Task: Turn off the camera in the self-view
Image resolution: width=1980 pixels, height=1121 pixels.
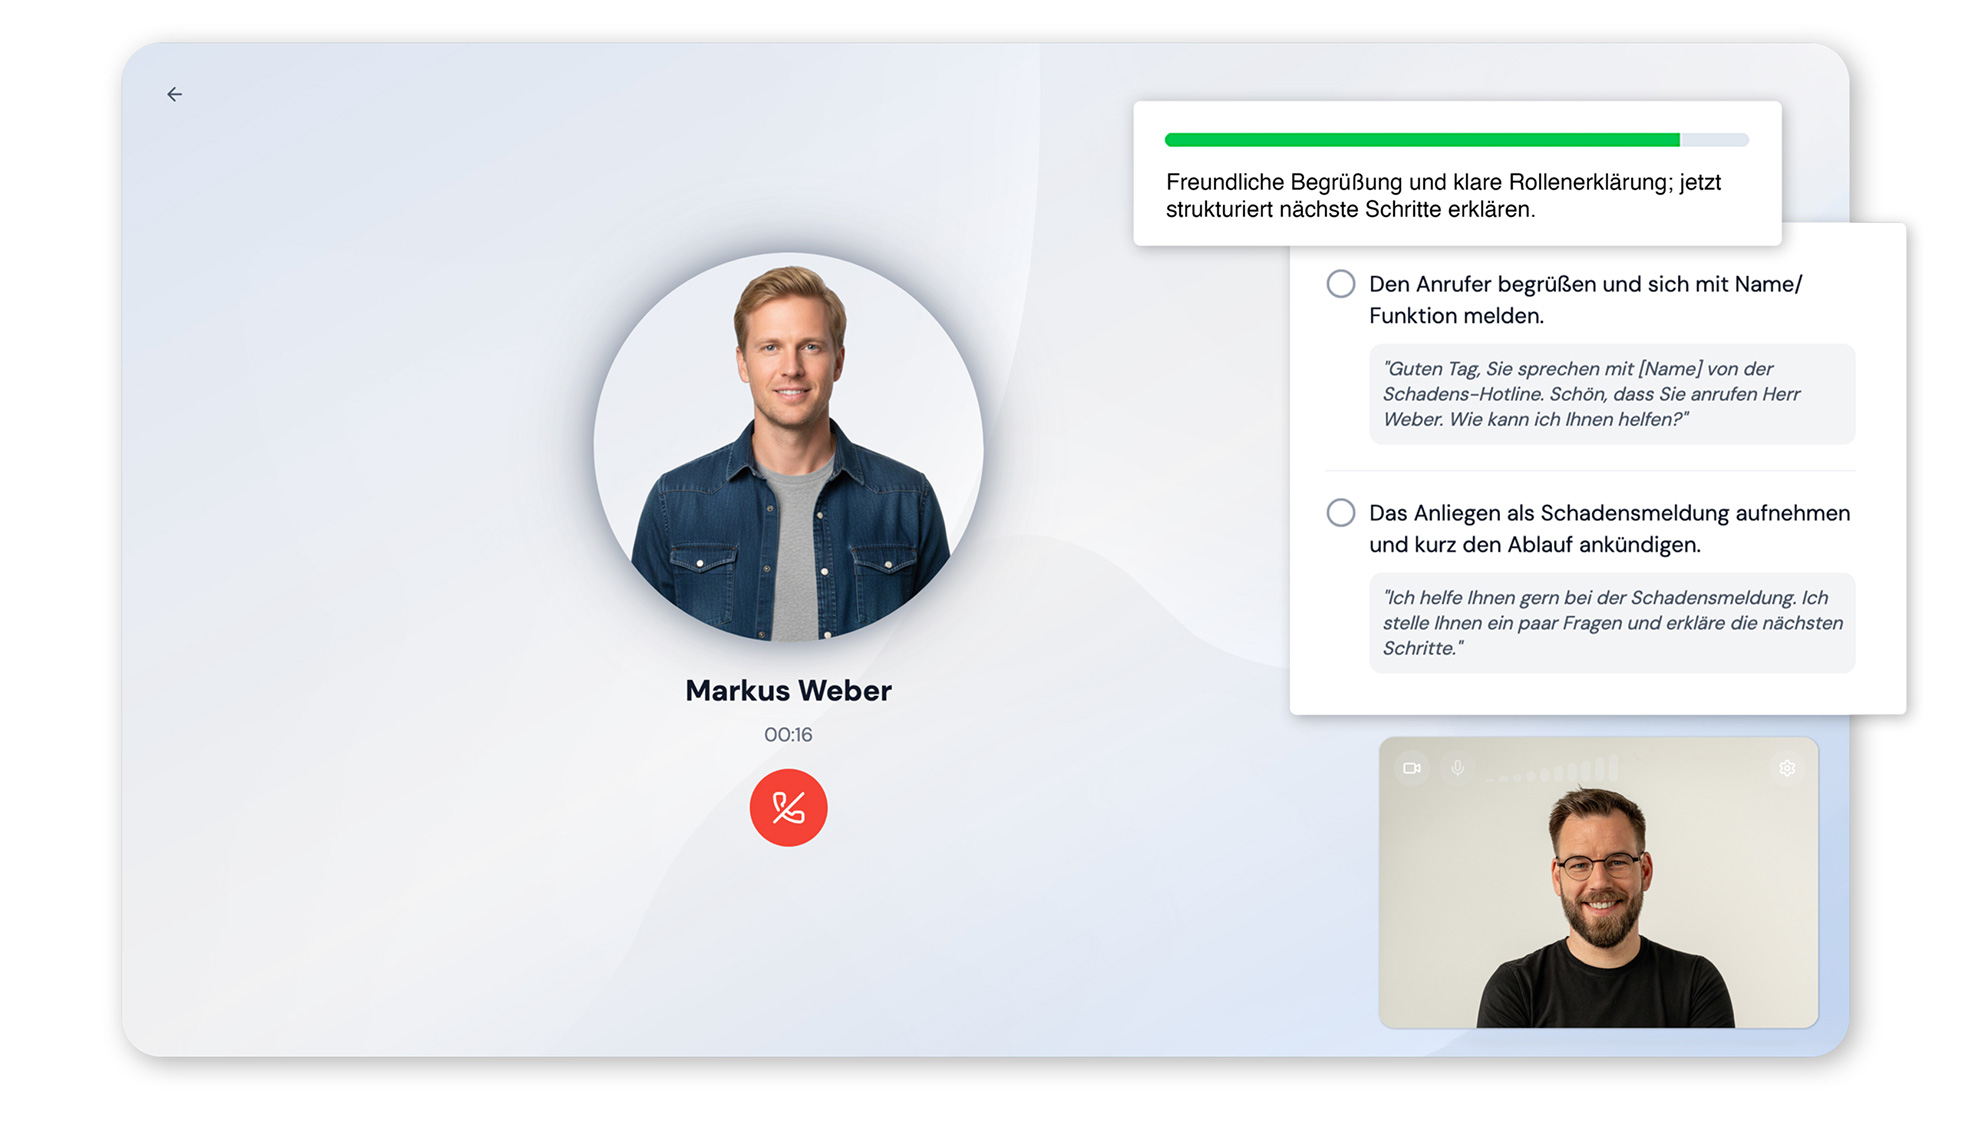Action: pos(1411,768)
